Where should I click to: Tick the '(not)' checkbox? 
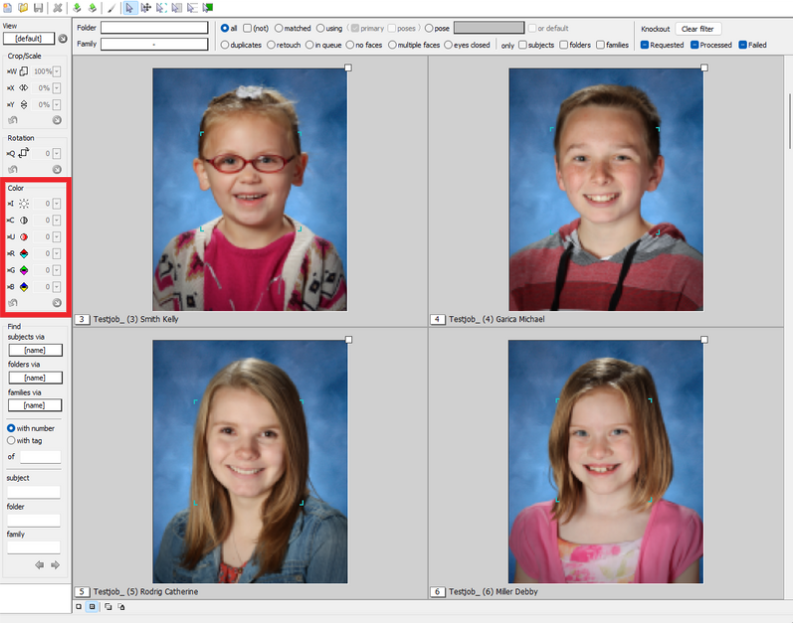[x=247, y=28]
